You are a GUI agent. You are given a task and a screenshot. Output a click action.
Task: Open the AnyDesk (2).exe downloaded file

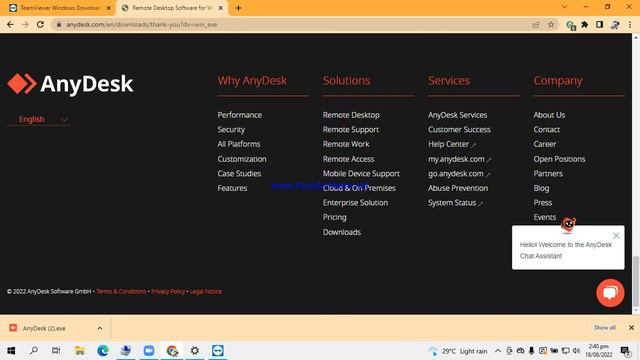pyautogui.click(x=44, y=328)
